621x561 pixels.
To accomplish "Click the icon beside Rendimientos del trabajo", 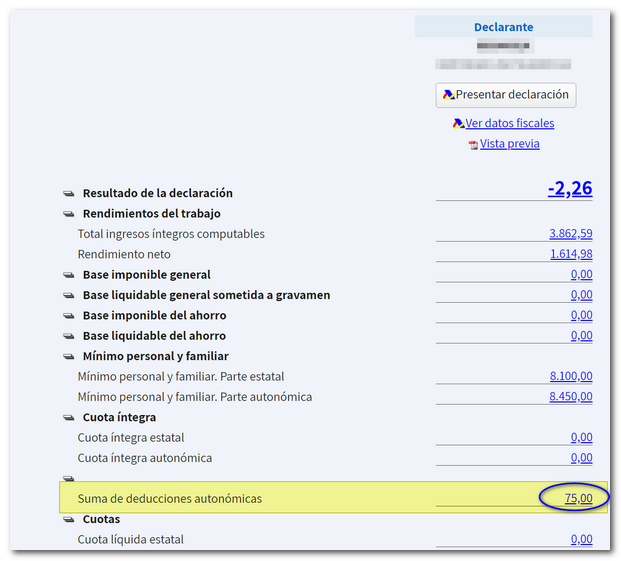I will point(69,214).
